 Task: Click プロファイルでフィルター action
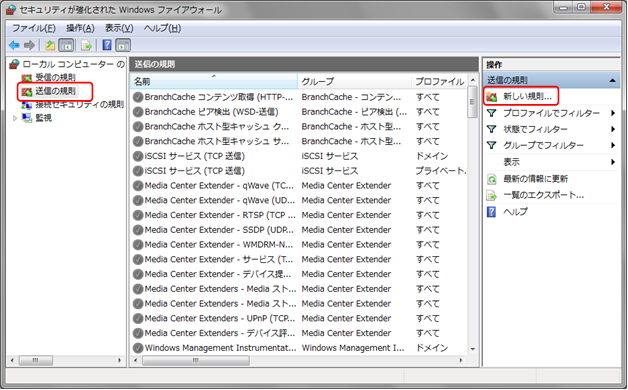551,113
